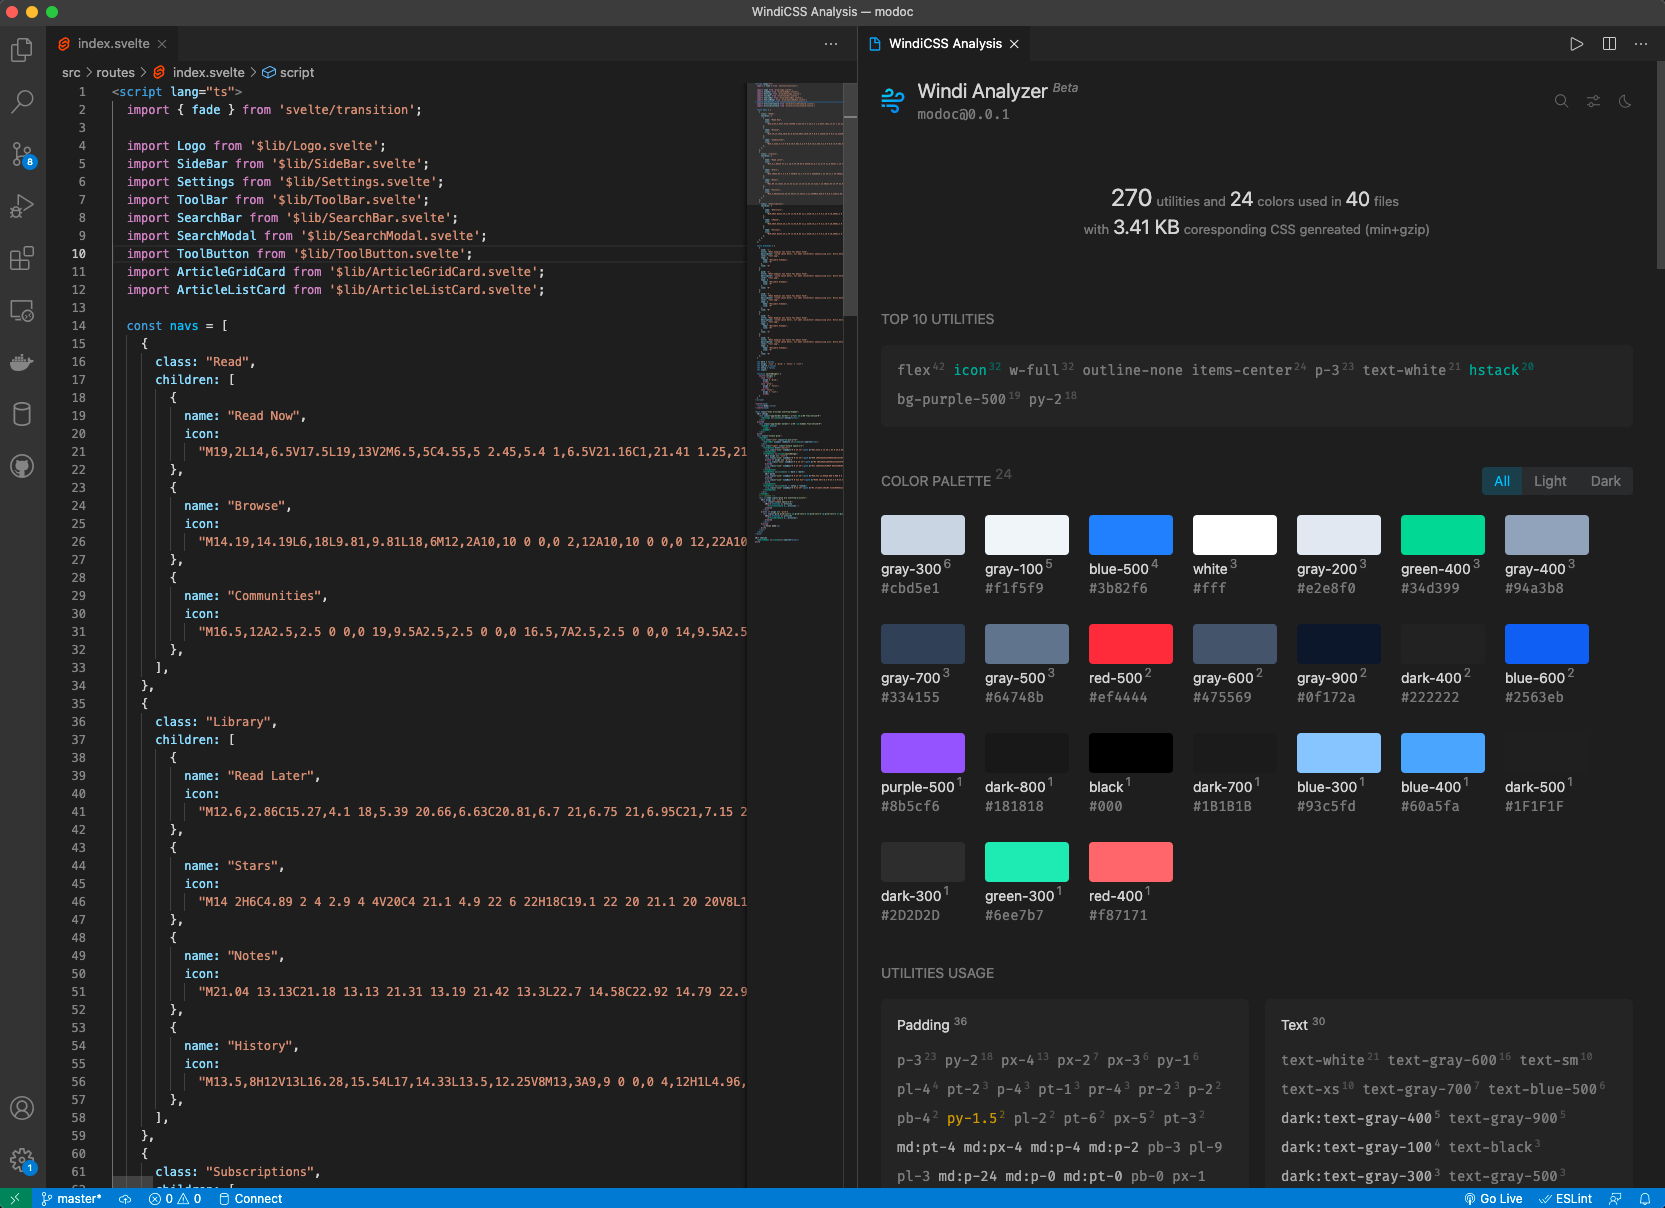Open More Actions for index.svelte editor
Image resolution: width=1665 pixels, height=1208 pixels.
click(x=831, y=44)
